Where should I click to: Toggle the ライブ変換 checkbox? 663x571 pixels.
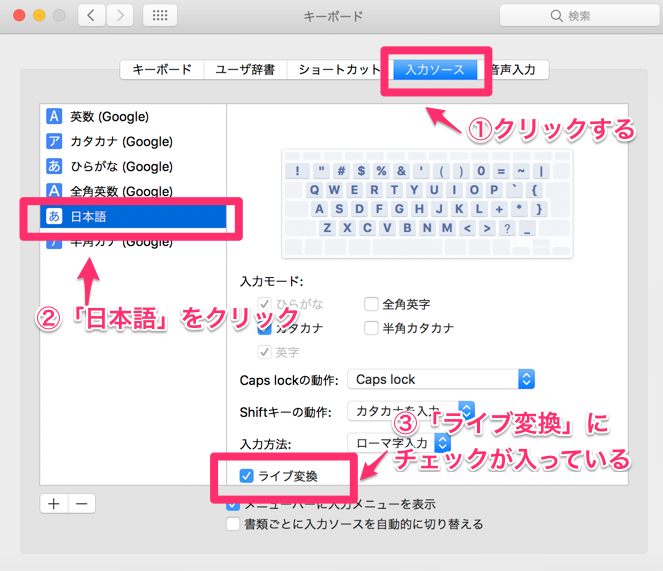click(x=247, y=475)
